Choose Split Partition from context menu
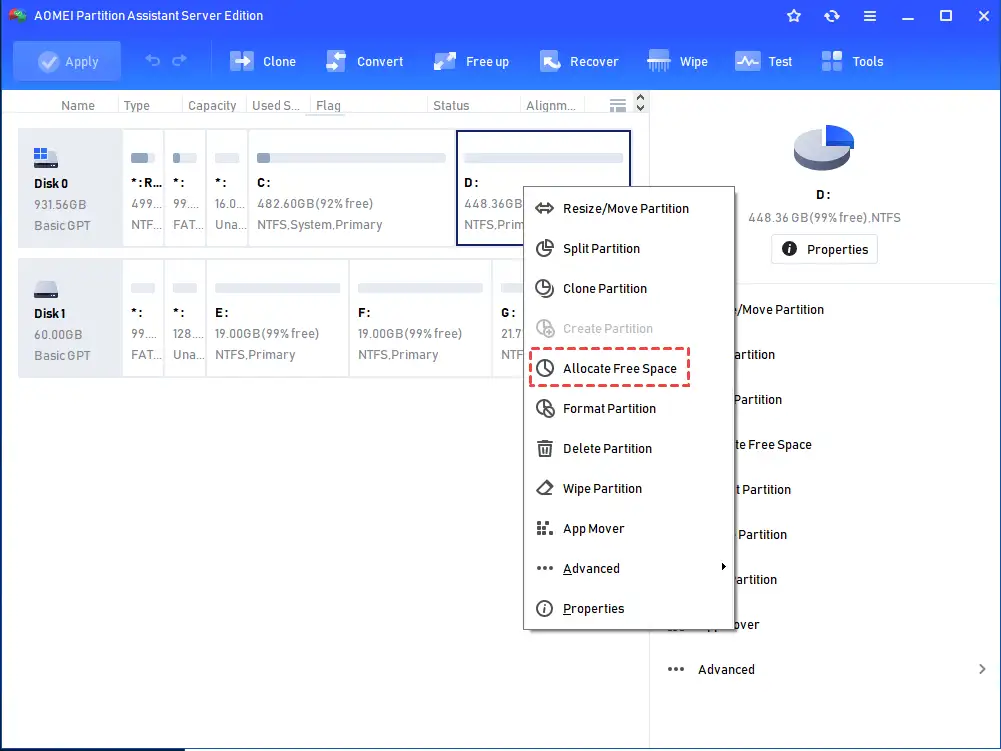The height and width of the screenshot is (751, 1001). click(x=629, y=248)
